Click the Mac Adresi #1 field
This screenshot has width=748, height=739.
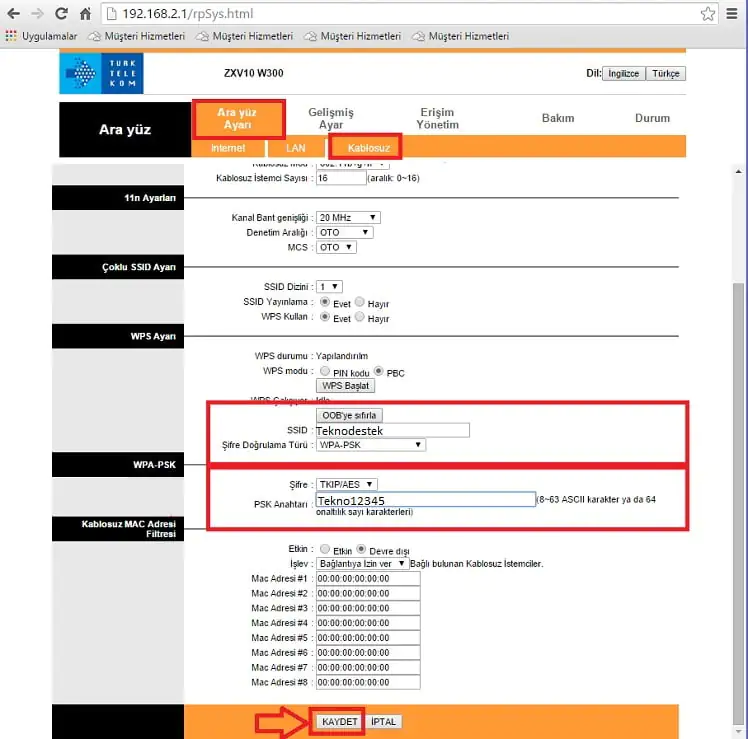point(368,579)
